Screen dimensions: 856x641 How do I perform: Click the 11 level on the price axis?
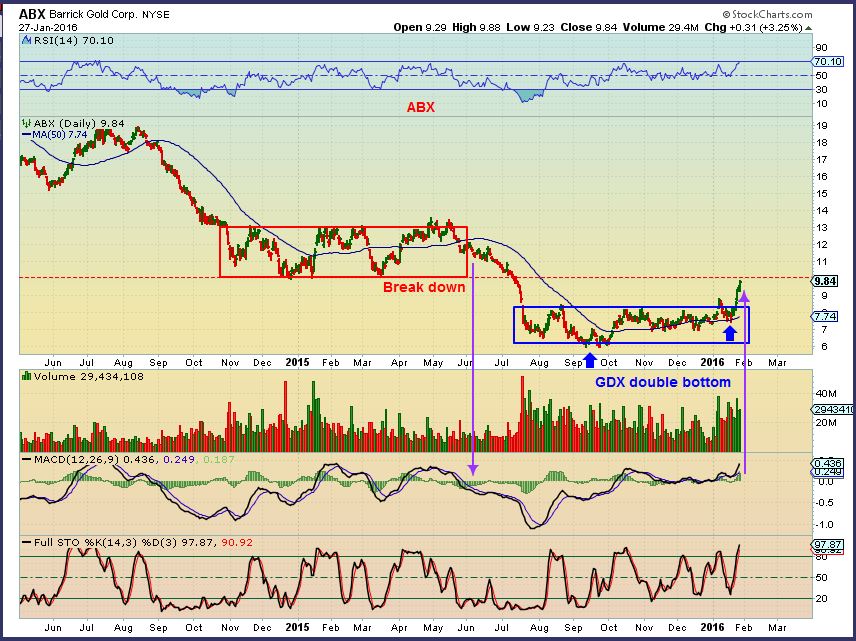821,262
